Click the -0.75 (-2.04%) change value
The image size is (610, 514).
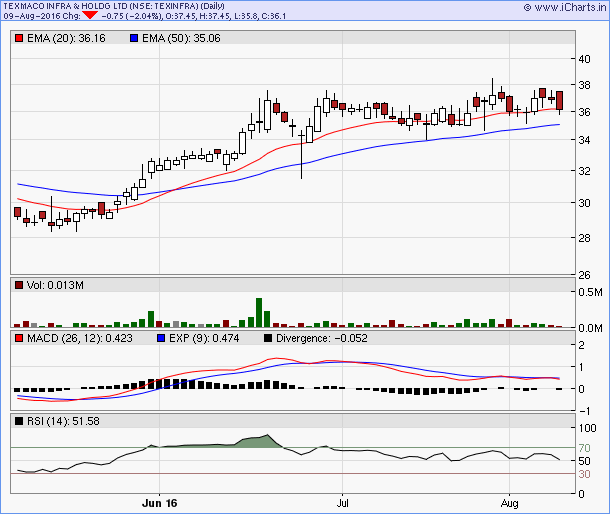(131, 16)
